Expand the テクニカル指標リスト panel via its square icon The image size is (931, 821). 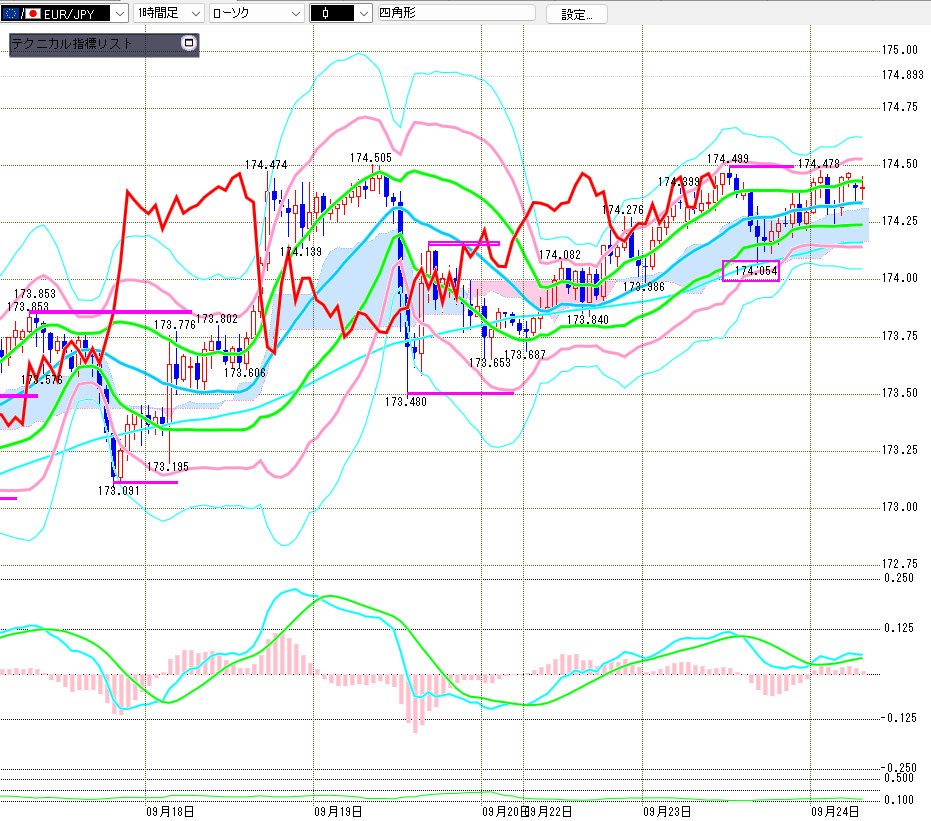(187, 43)
